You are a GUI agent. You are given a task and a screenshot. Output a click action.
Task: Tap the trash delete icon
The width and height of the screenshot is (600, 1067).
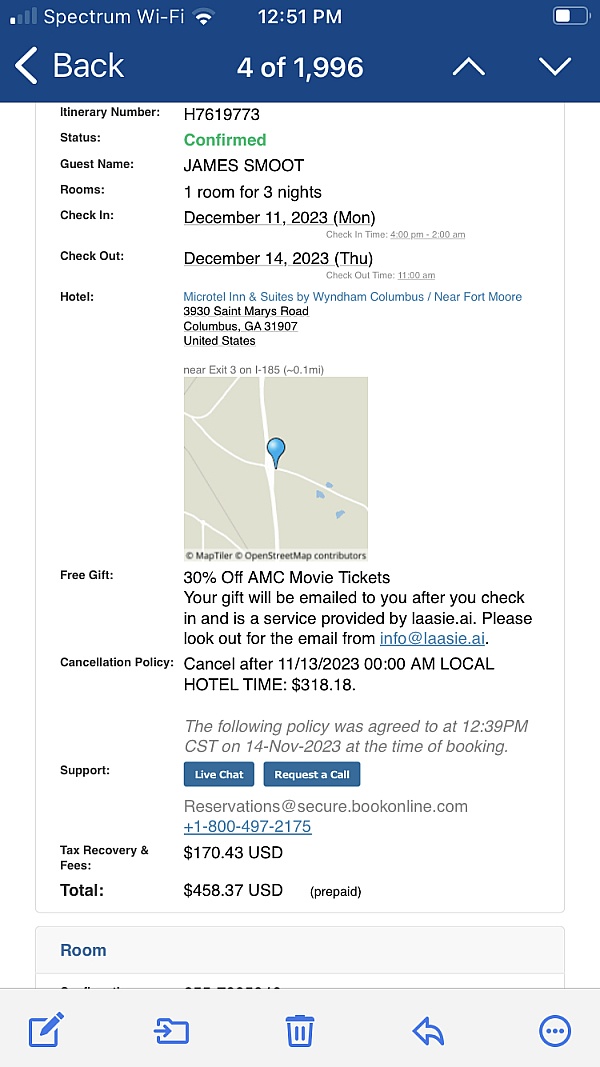coord(300,1030)
